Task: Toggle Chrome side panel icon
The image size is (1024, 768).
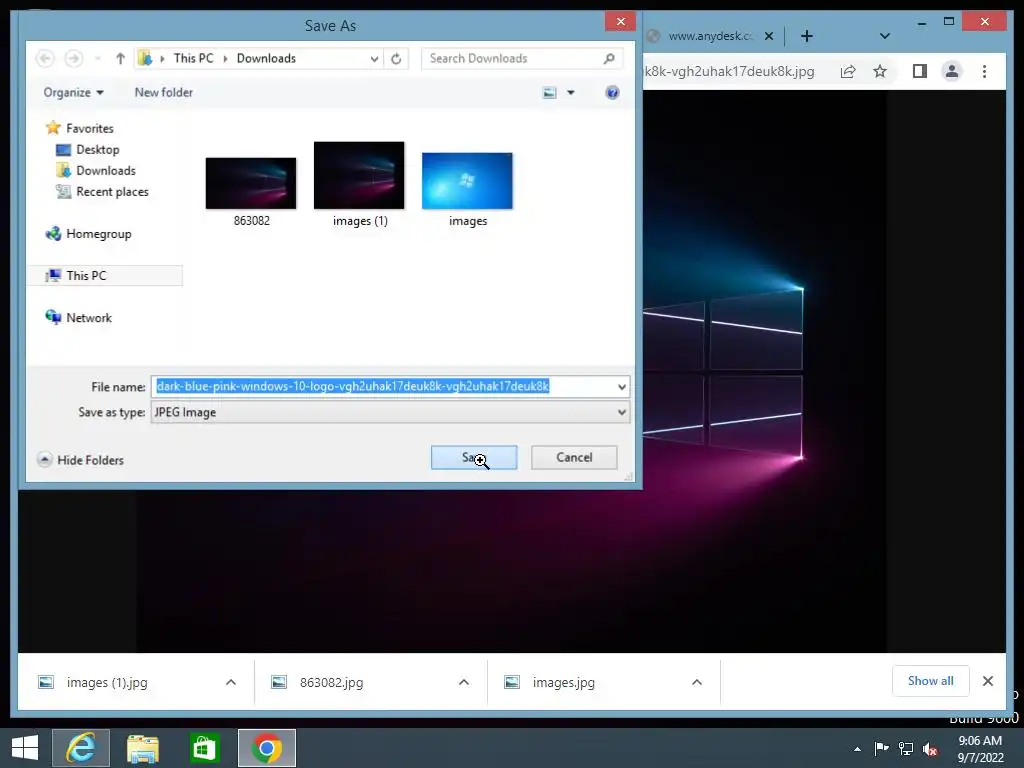Action: (920, 71)
